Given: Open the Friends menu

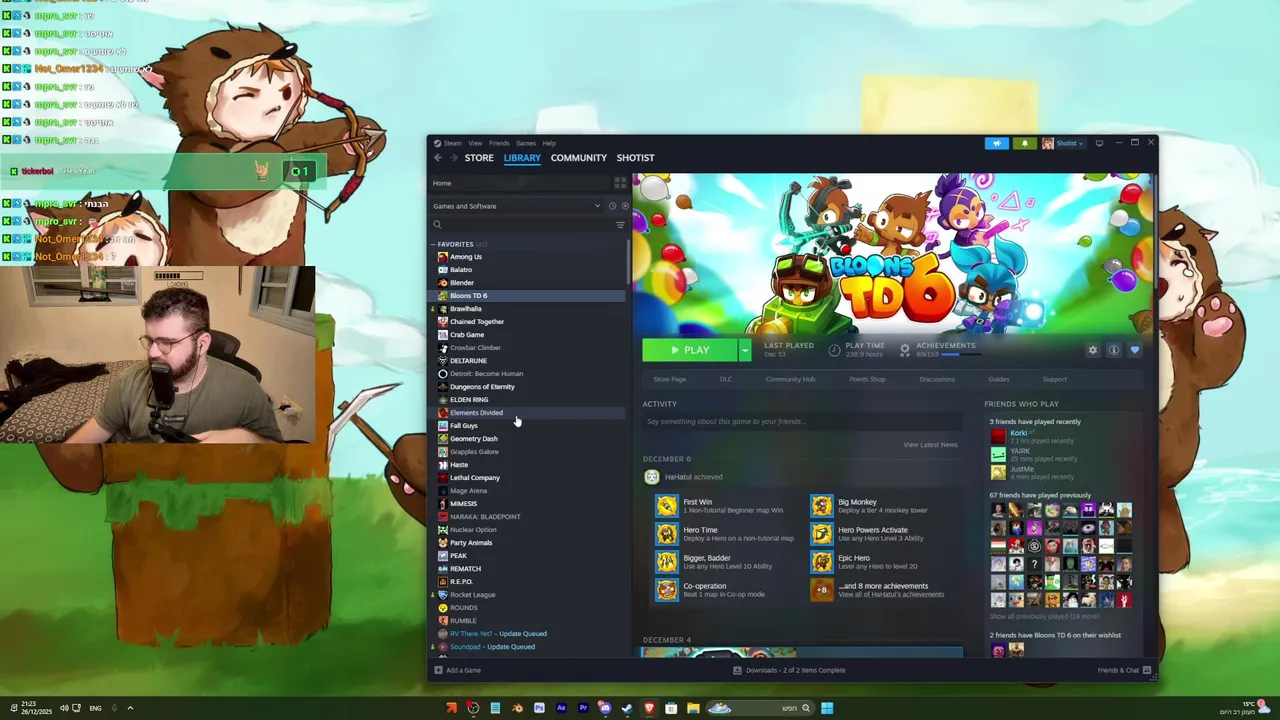Looking at the screenshot, I should tap(499, 143).
